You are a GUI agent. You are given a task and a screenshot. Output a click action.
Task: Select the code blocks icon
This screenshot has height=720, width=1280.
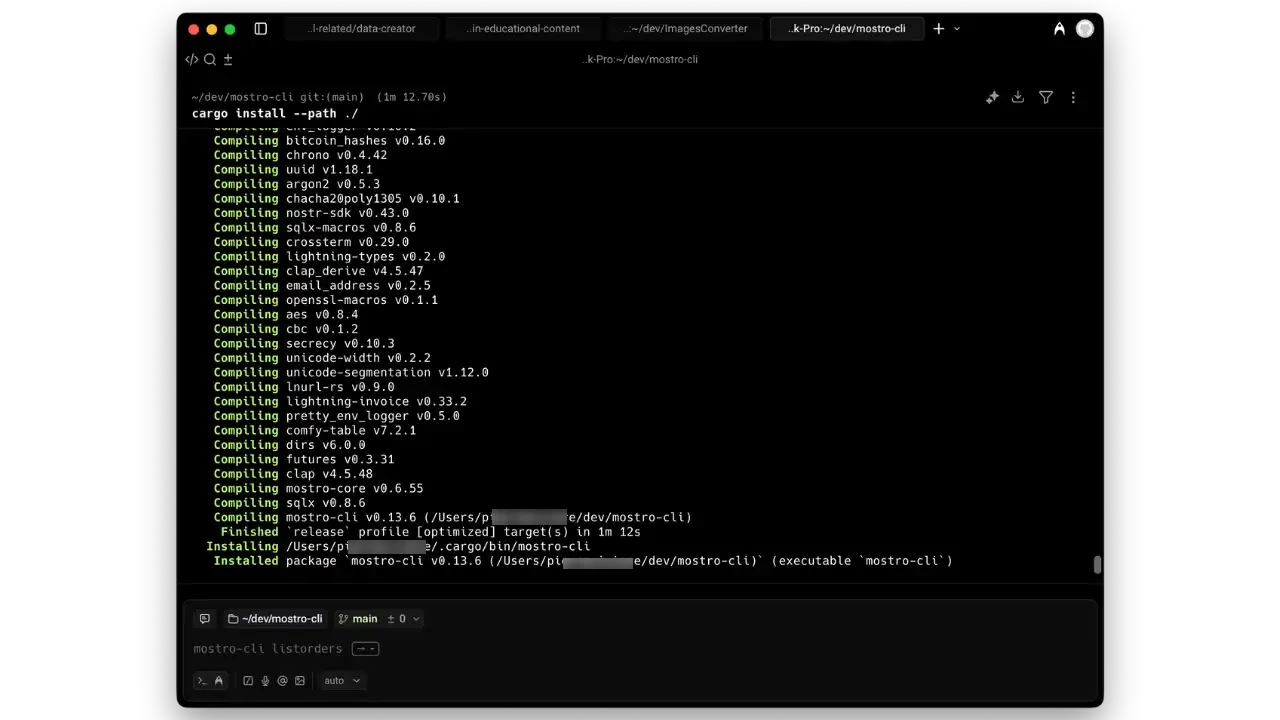[192, 59]
